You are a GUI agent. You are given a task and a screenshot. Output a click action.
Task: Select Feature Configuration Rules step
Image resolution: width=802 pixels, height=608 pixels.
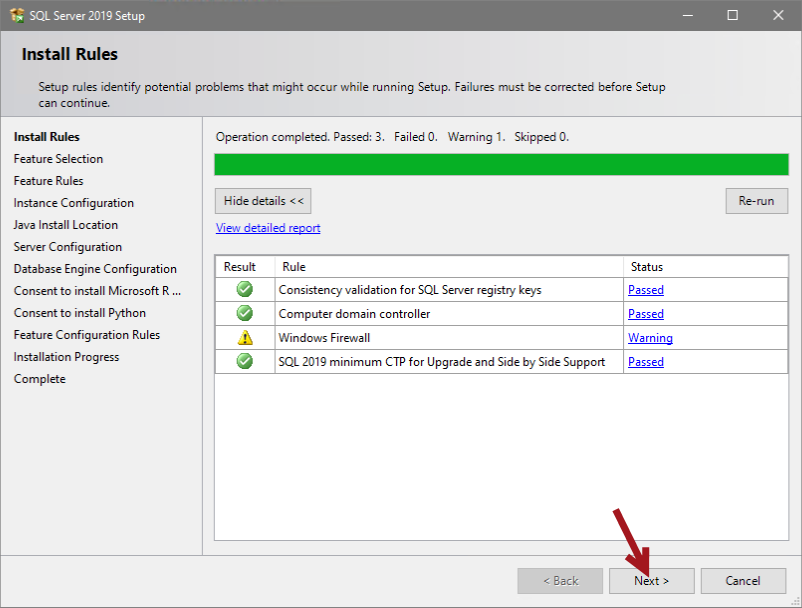87,335
